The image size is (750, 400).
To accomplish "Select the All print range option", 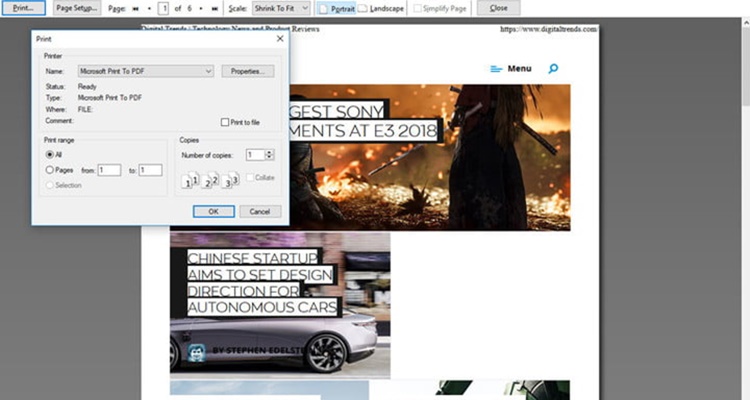I will tap(50, 155).
